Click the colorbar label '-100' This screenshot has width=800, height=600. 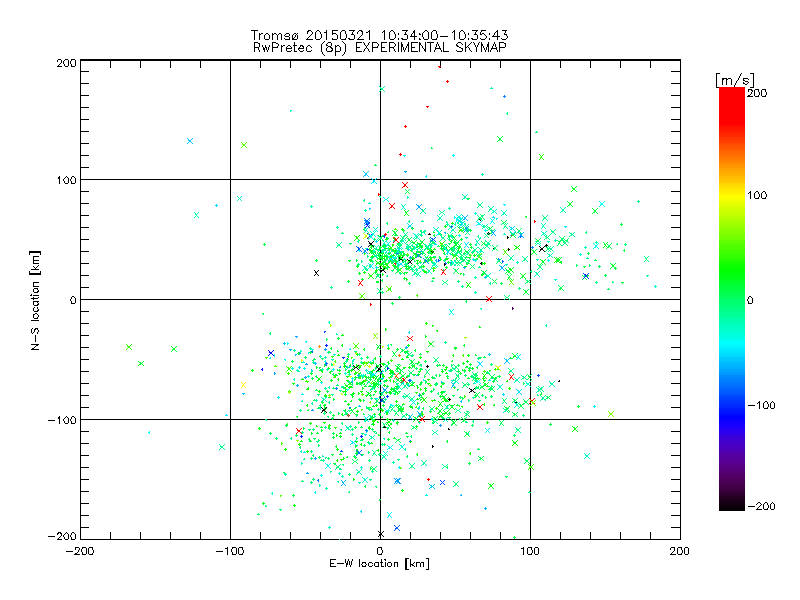[x=761, y=406]
